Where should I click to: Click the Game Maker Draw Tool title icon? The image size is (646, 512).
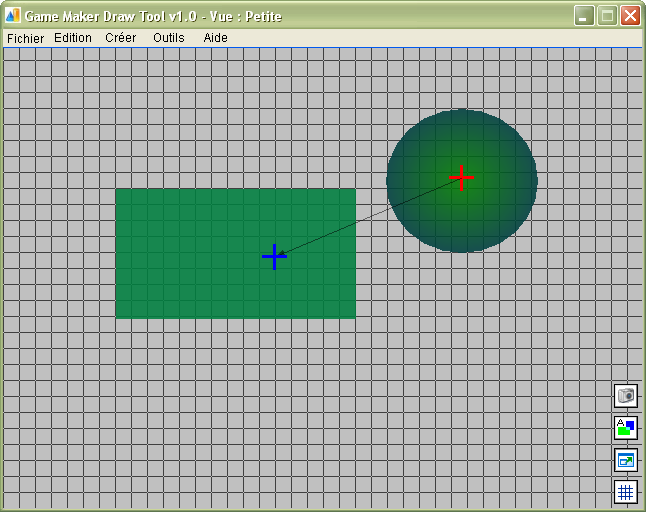[13, 15]
